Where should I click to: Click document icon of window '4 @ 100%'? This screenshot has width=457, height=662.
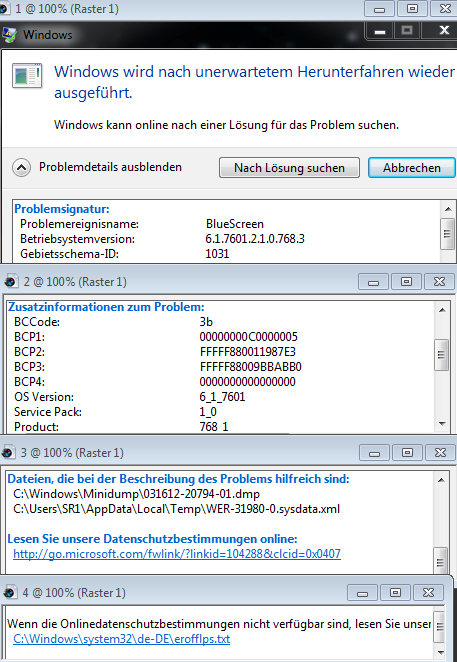point(10,593)
